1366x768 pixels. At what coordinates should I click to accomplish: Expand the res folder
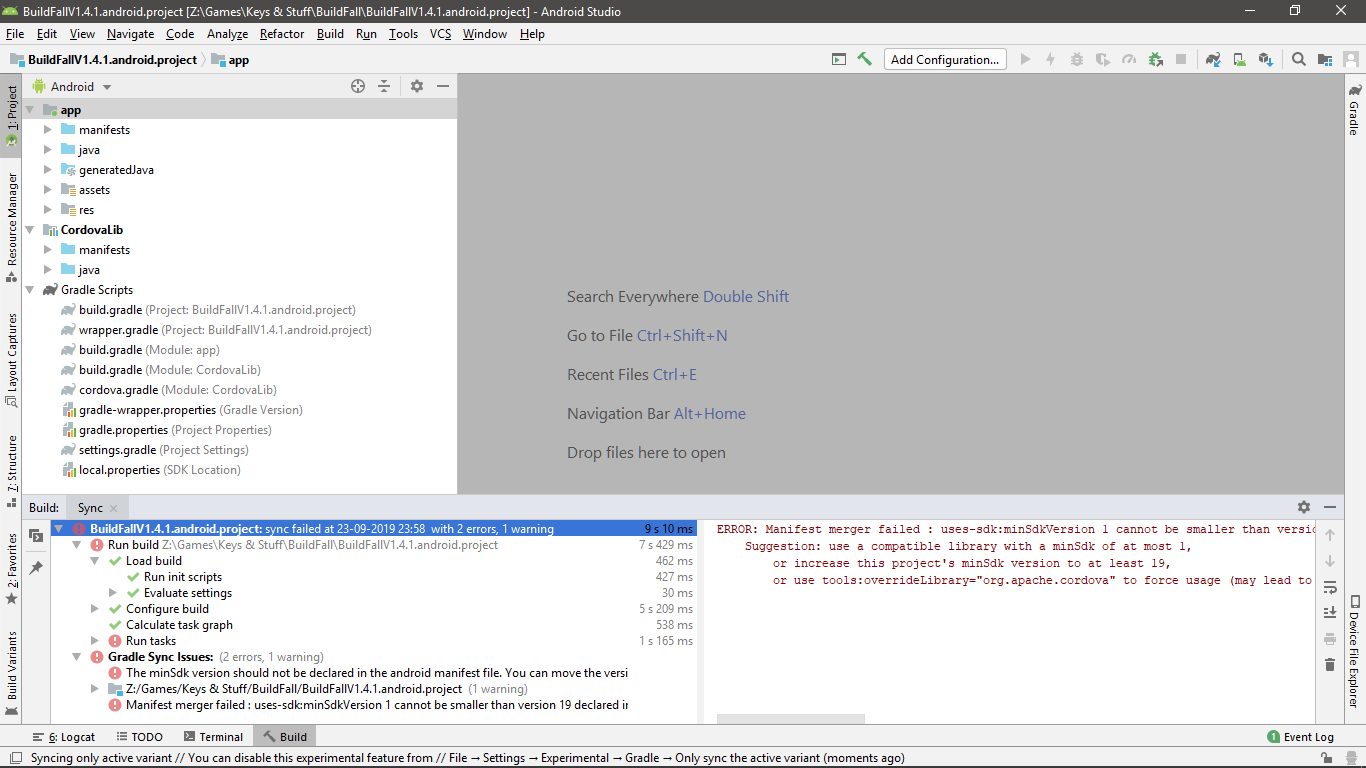48,210
